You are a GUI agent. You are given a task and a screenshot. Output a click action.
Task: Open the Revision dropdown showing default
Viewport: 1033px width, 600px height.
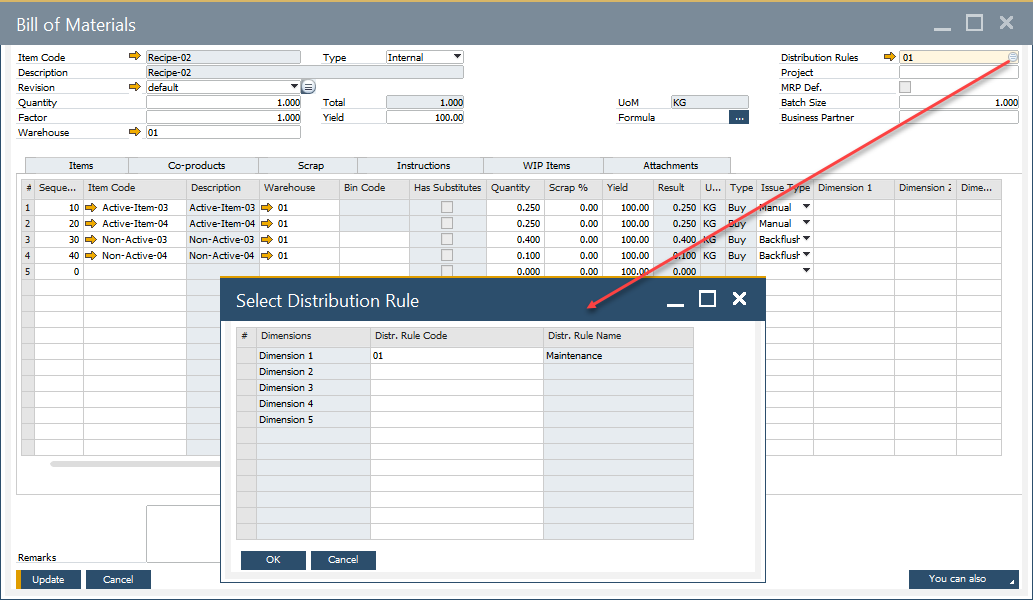click(x=294, y=87)
